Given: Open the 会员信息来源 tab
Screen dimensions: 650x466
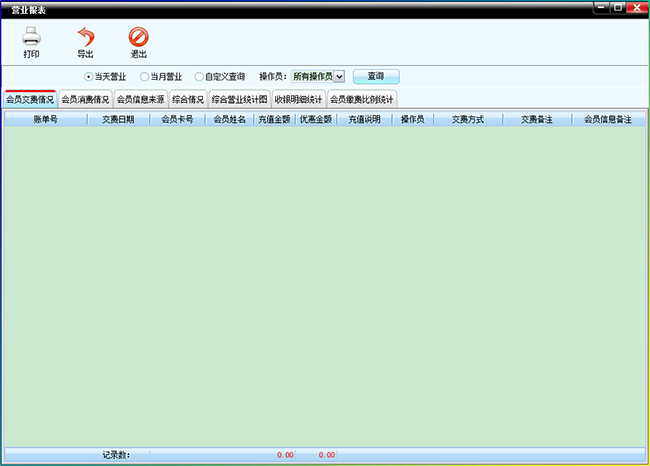Looking at the screenshot, I should pos(140,99).
